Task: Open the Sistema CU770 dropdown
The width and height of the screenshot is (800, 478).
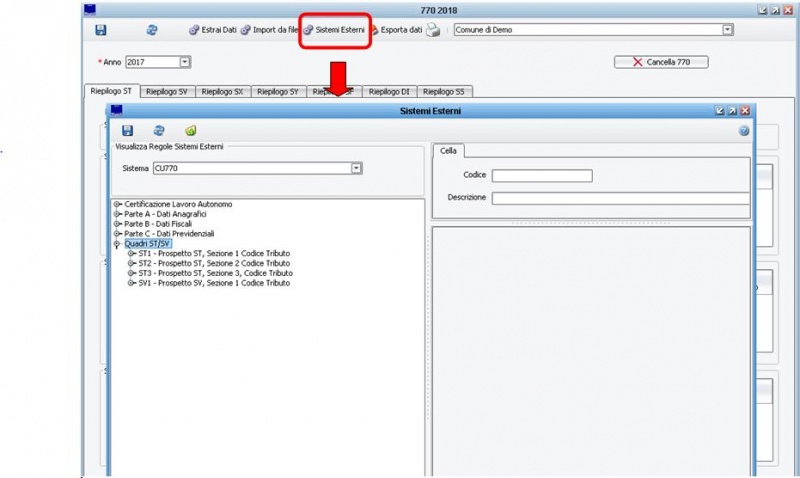Action: pyautogui.click(x=356, y=168)
